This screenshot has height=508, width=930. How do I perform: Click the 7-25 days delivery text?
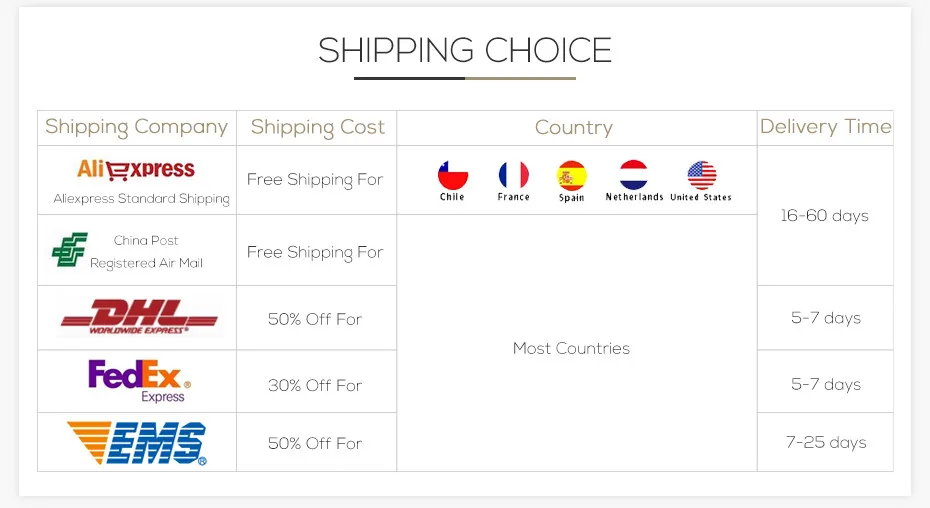coord(826,442)
